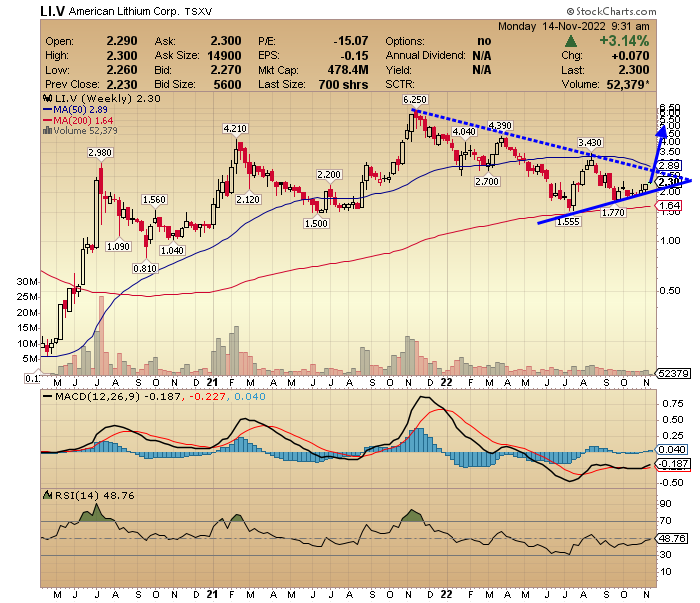This screenshot has height=603, width=700.
Task: Select the Mkt Cap value 478.4M
Action: [x=348, y=70]
